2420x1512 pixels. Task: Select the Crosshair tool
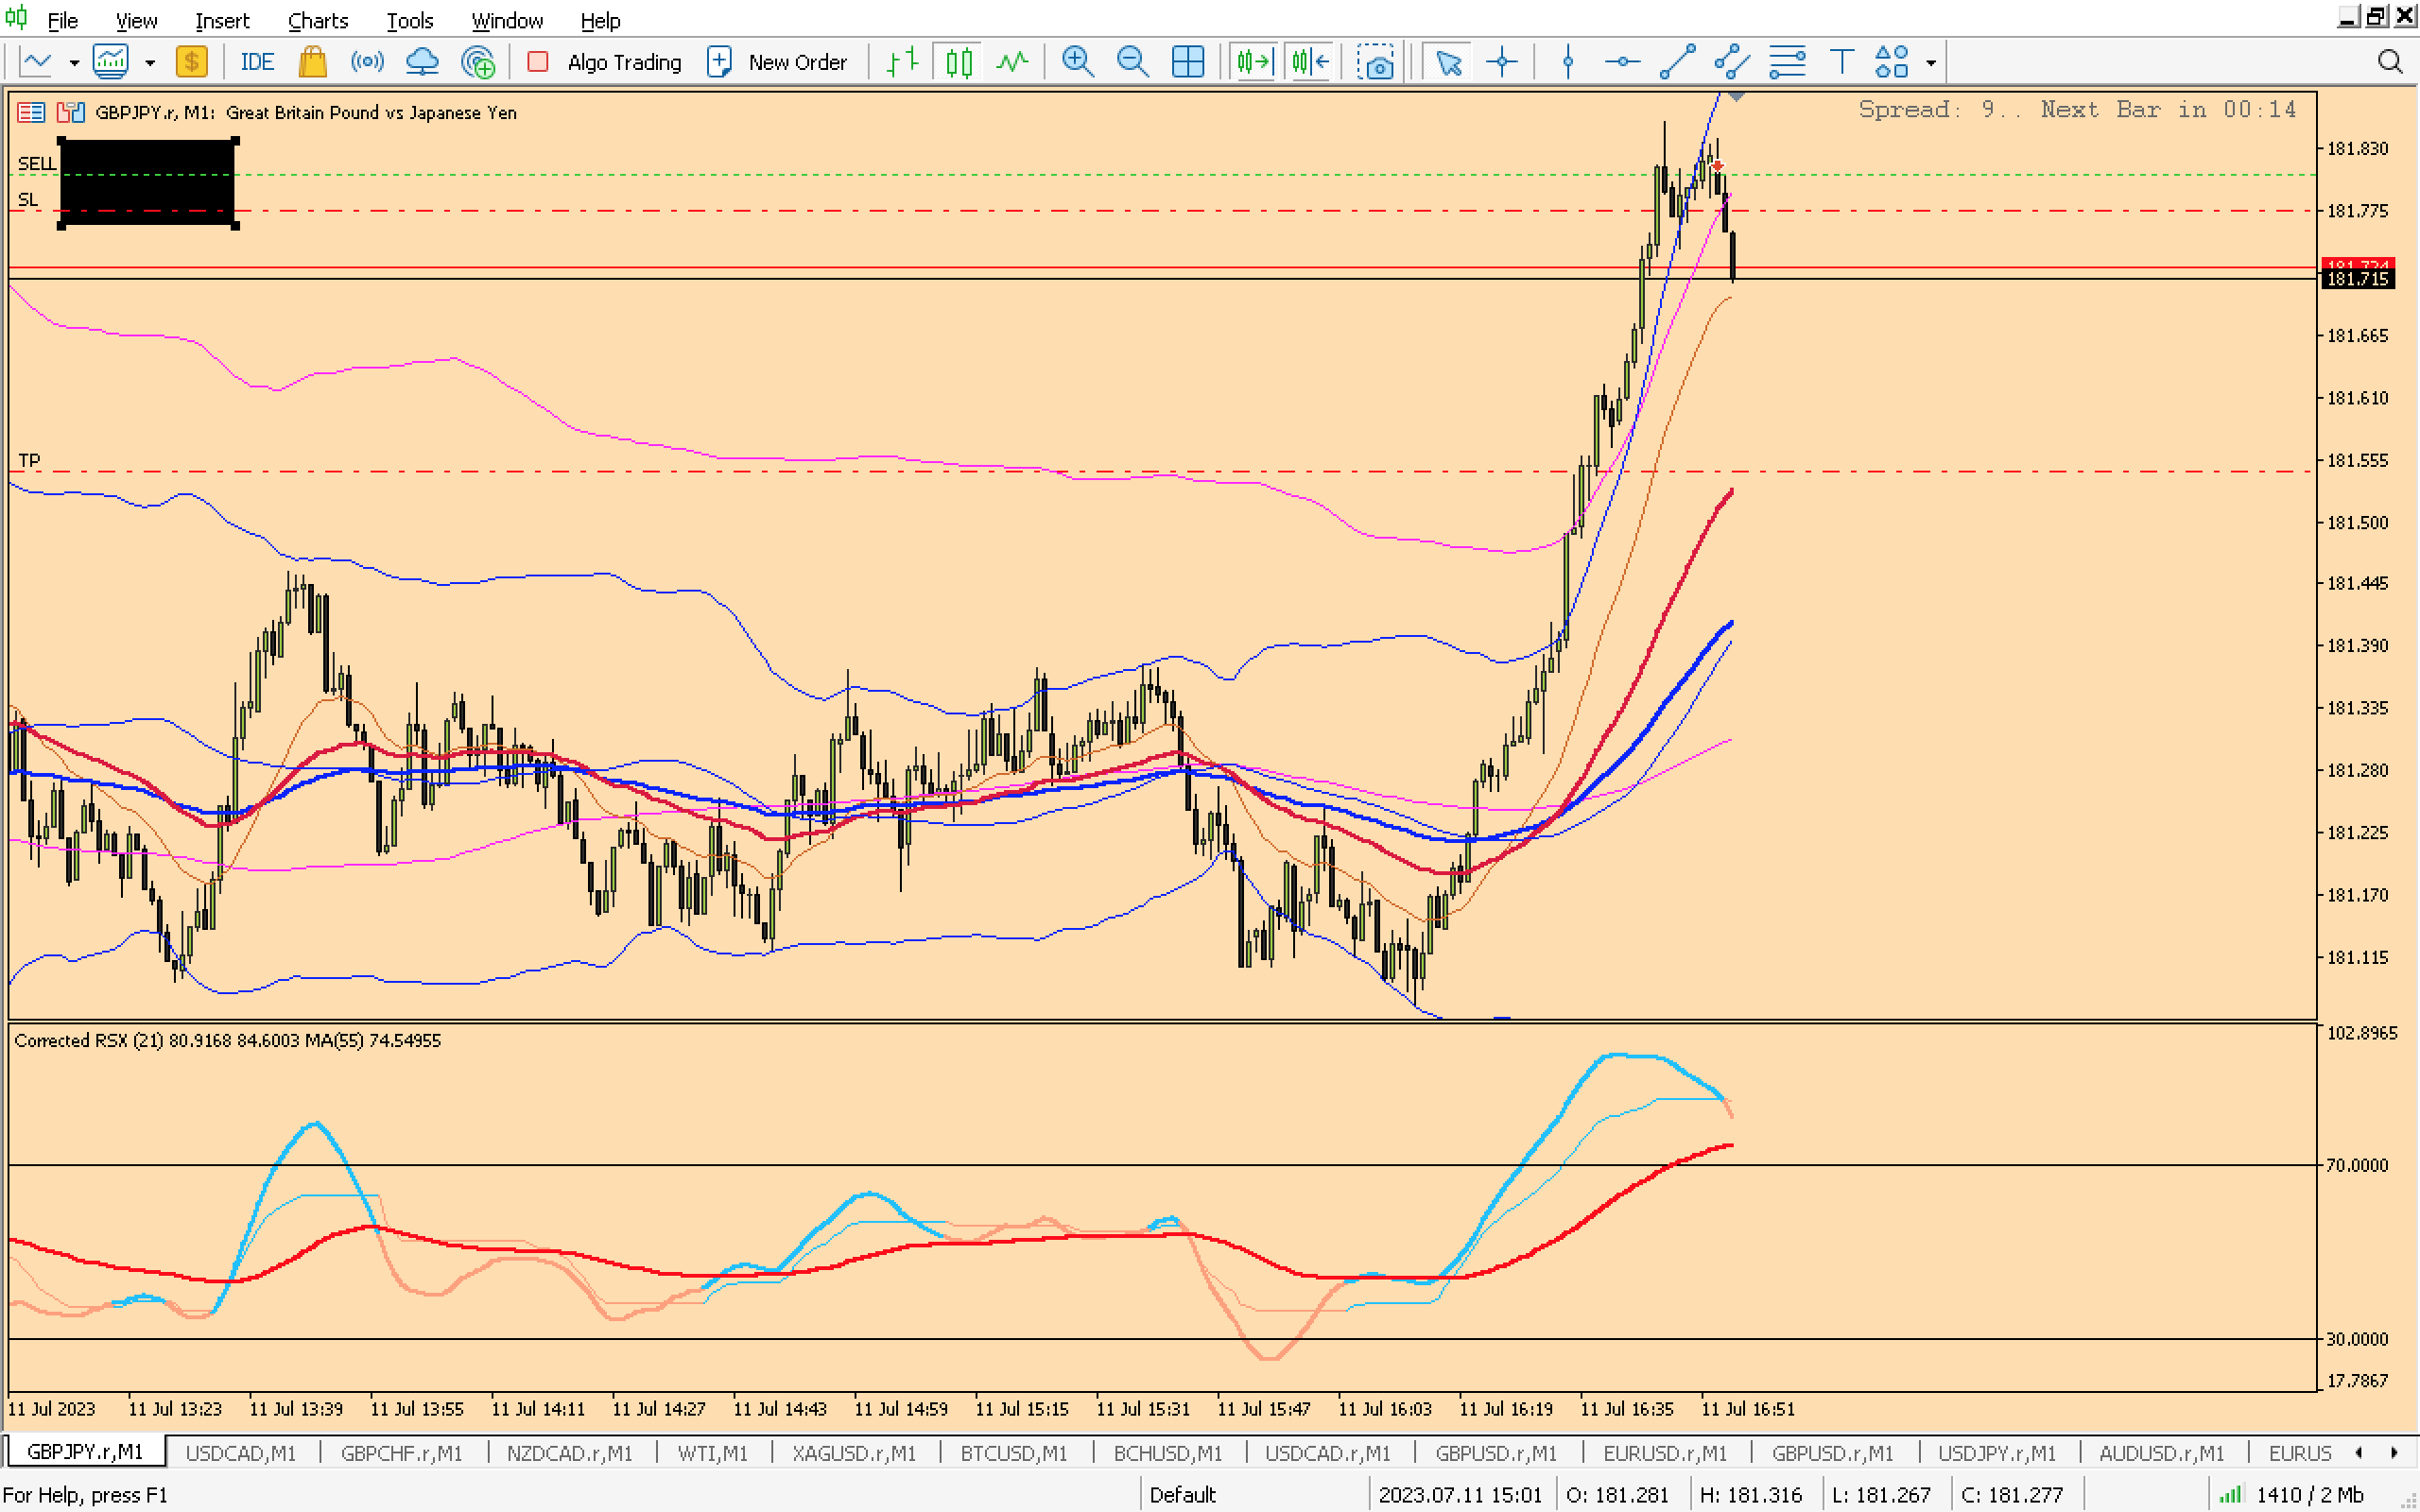(x=1502, y=62)
